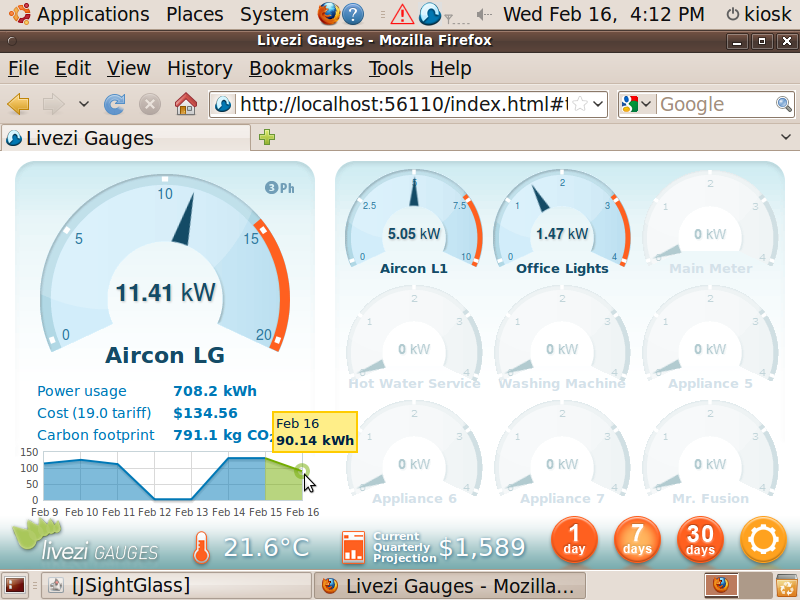Select the Hot Water Service gauge
This screenshot has height=600, width=800.
[414, 338]
